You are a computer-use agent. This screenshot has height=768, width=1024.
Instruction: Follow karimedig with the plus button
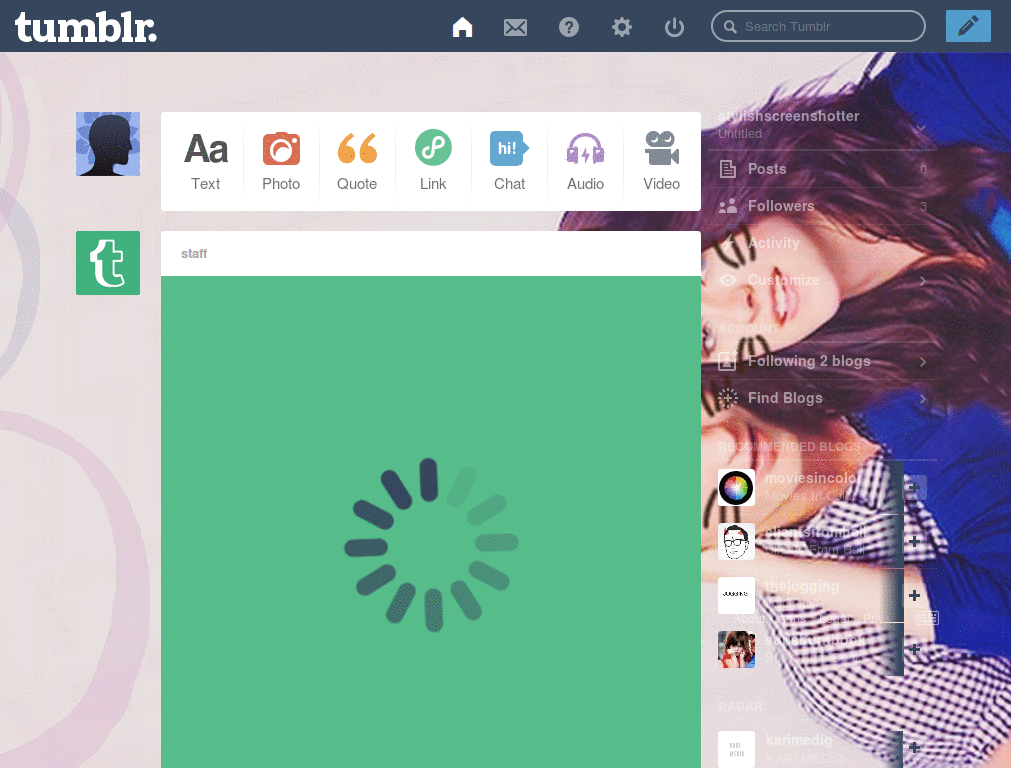tap(914, 748)
